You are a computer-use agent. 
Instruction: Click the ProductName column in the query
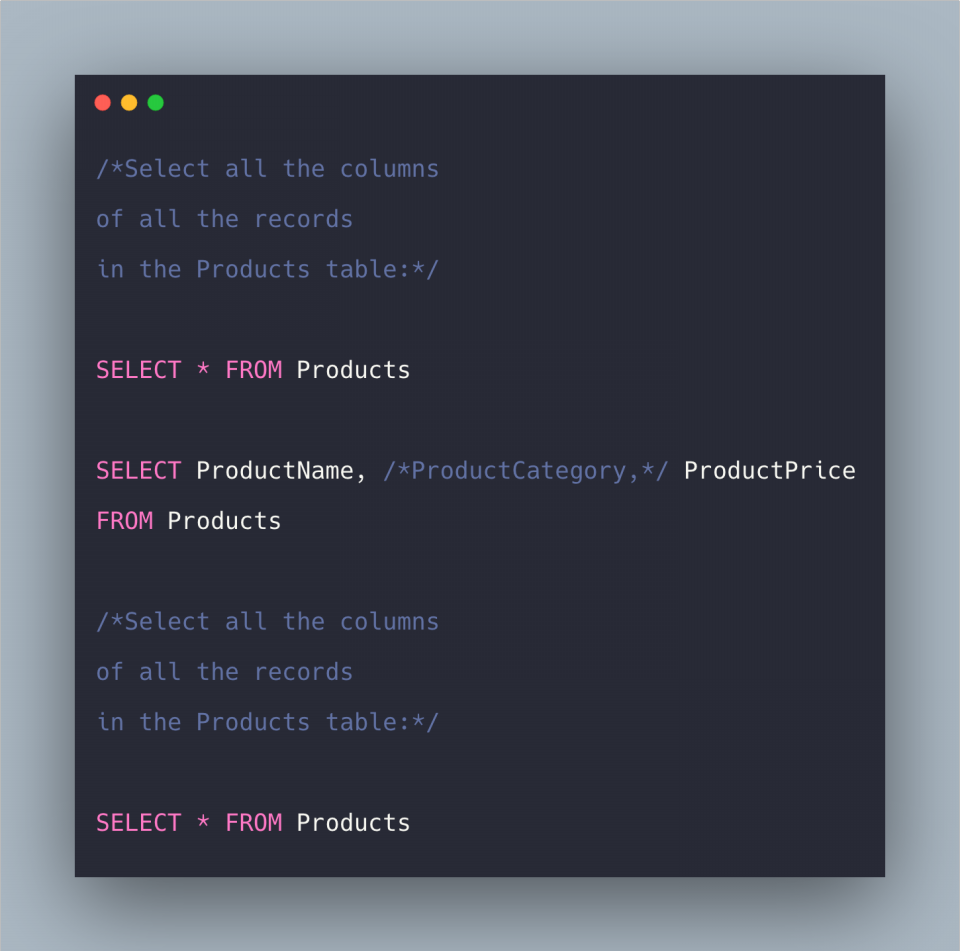(273, 471)
